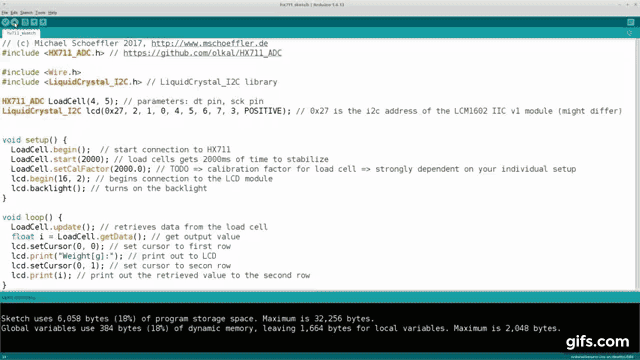Click the Save sketch toolbar icon
The image size is (640, 360).
tap(43, 22)
